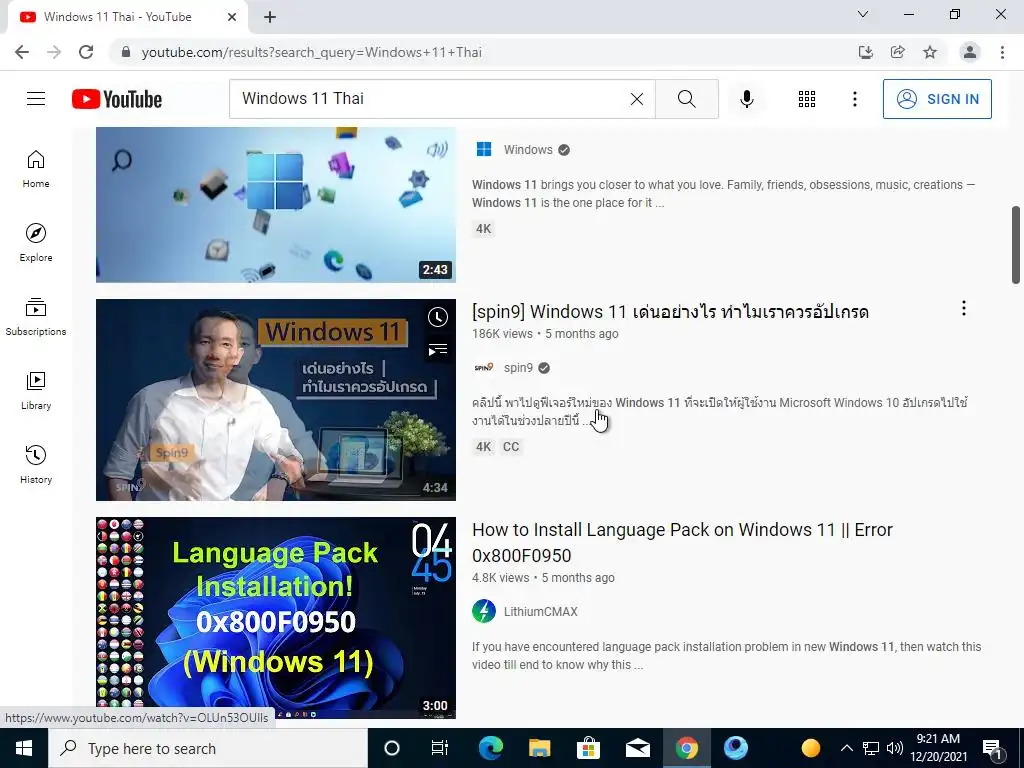Share this page from address bar

coord(897,52)
